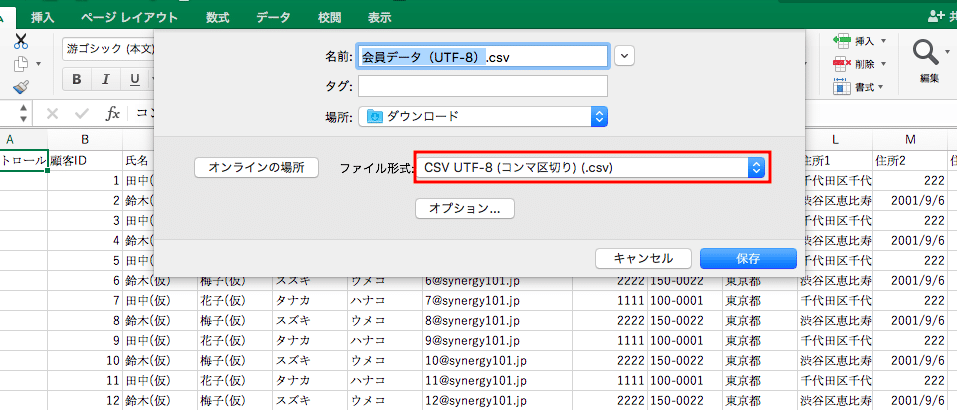
Task: Click ウメコ in customer row 10
Action: pos(385,361)
